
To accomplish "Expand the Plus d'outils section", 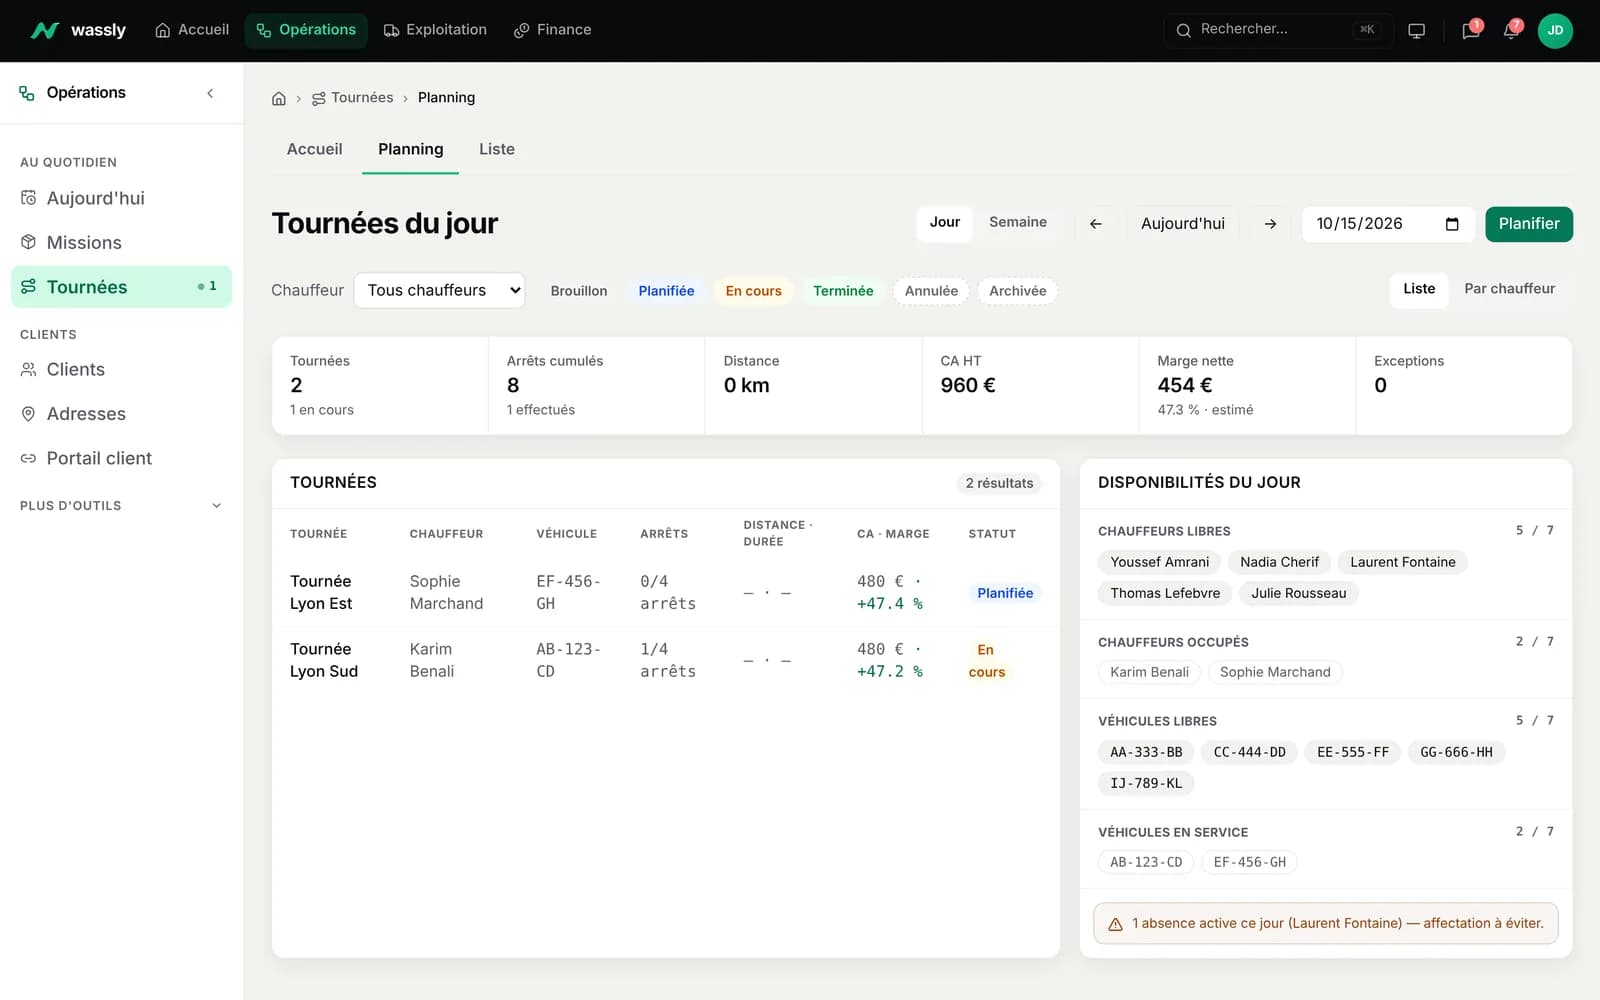I will coord(121,506).
